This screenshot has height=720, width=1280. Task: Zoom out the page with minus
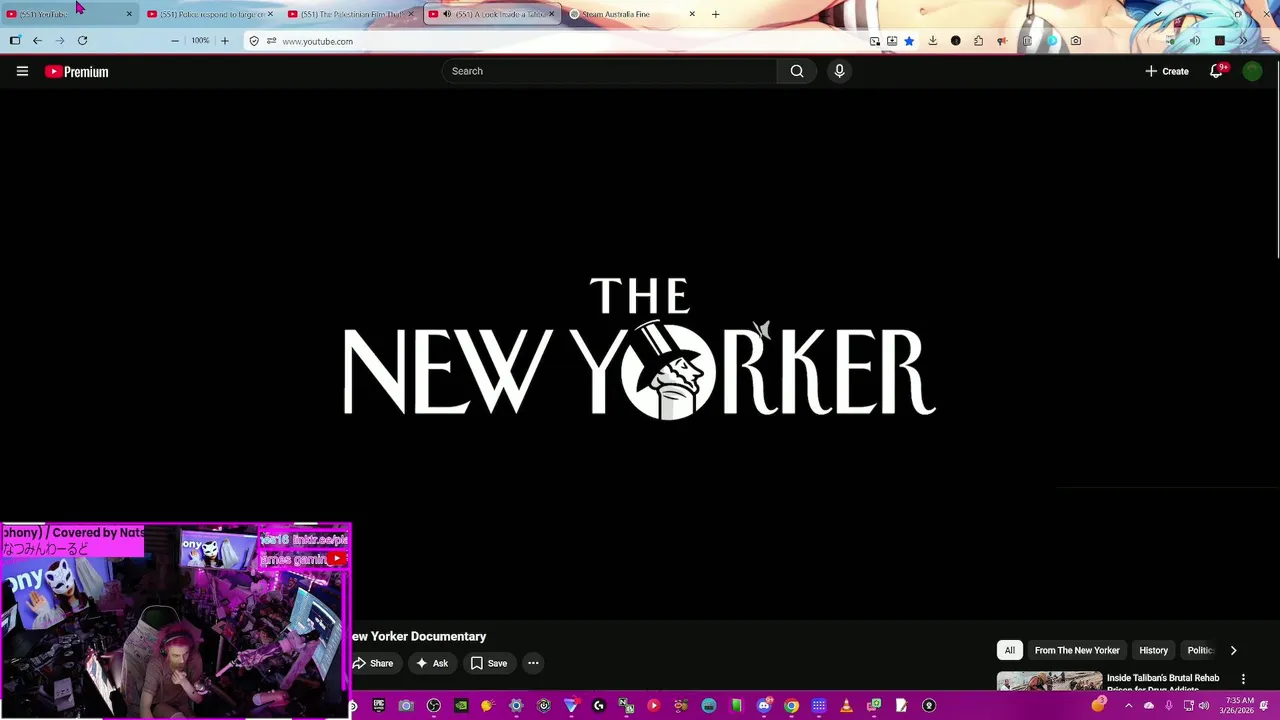click(x=175, y=41)
